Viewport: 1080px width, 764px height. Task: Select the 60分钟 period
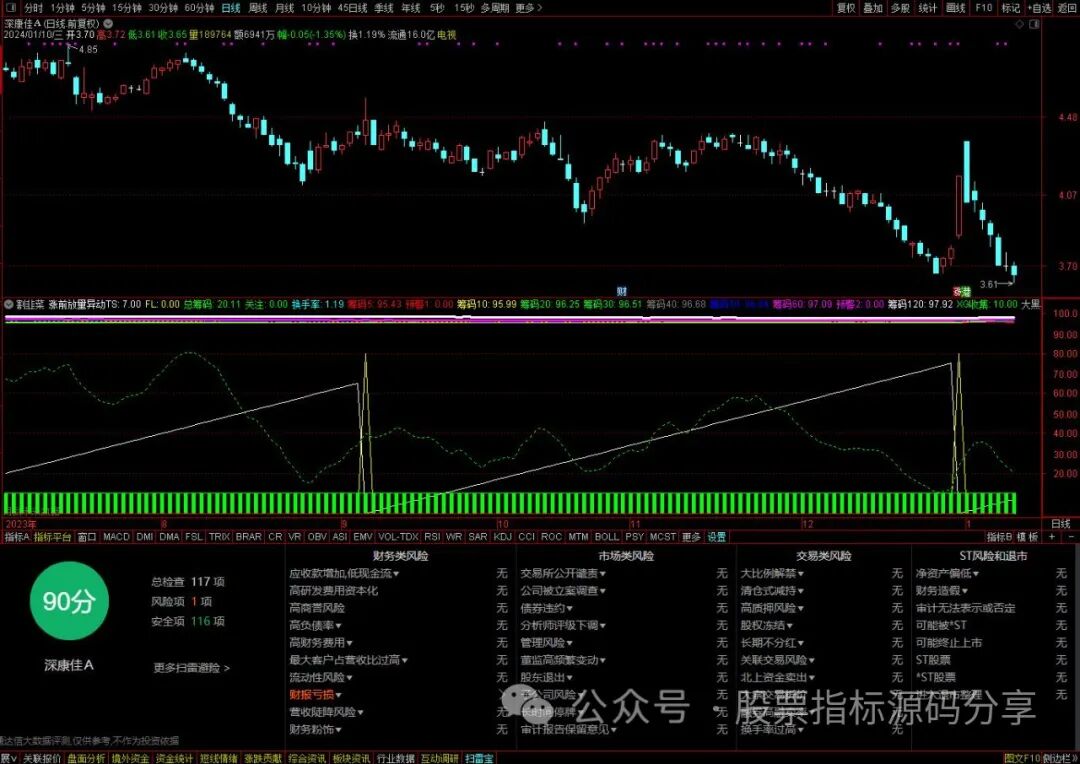click(x=200, y=8)
